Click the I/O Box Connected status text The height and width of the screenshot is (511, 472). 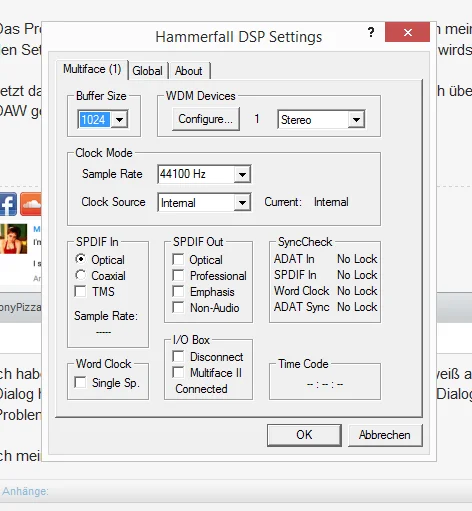(x=201, y=389)
